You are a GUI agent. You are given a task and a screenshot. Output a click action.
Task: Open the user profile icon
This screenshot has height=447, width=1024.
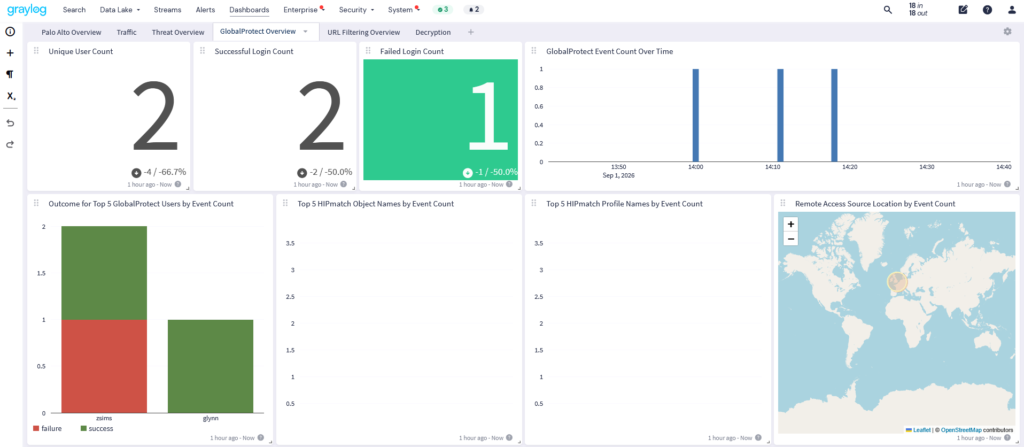point(1012,10)
